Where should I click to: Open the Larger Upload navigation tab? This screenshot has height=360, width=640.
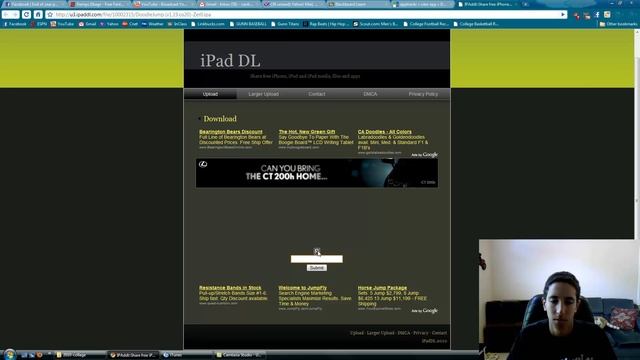[263, 94]
